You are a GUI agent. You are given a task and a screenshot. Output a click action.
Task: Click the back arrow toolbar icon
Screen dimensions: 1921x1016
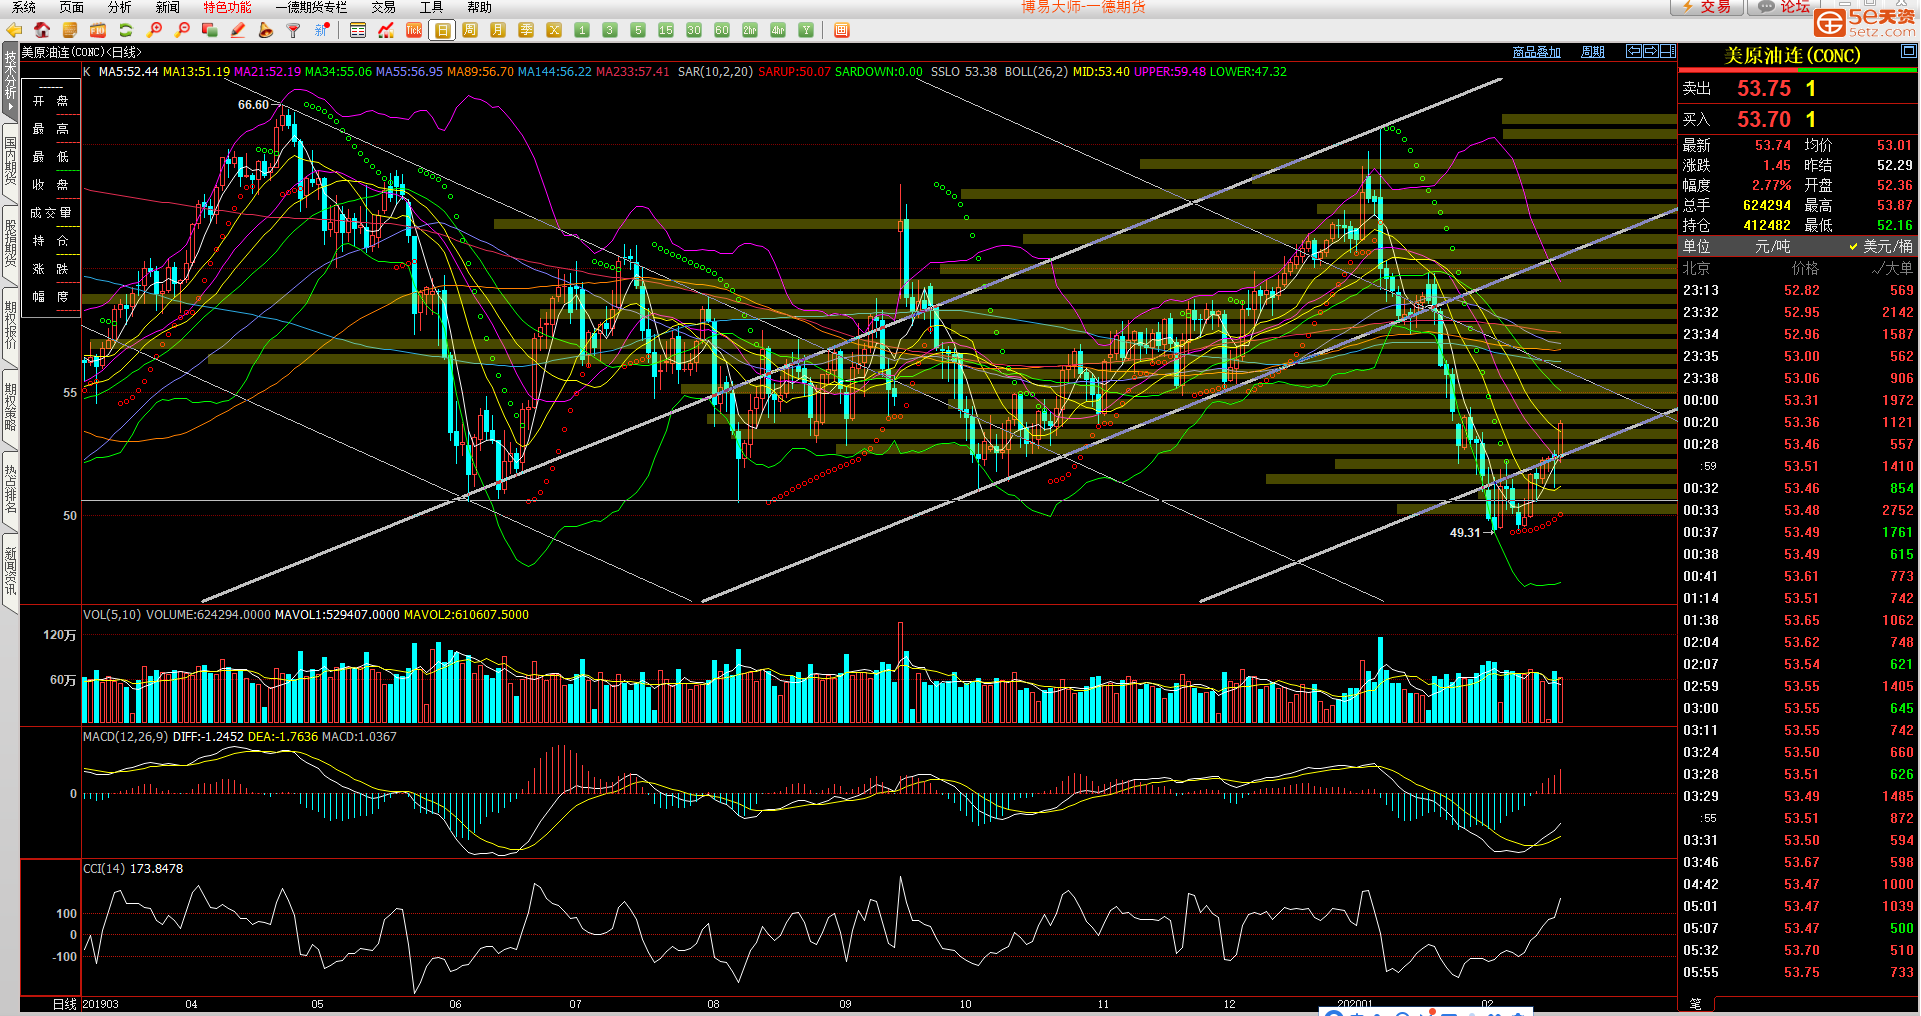14,30
